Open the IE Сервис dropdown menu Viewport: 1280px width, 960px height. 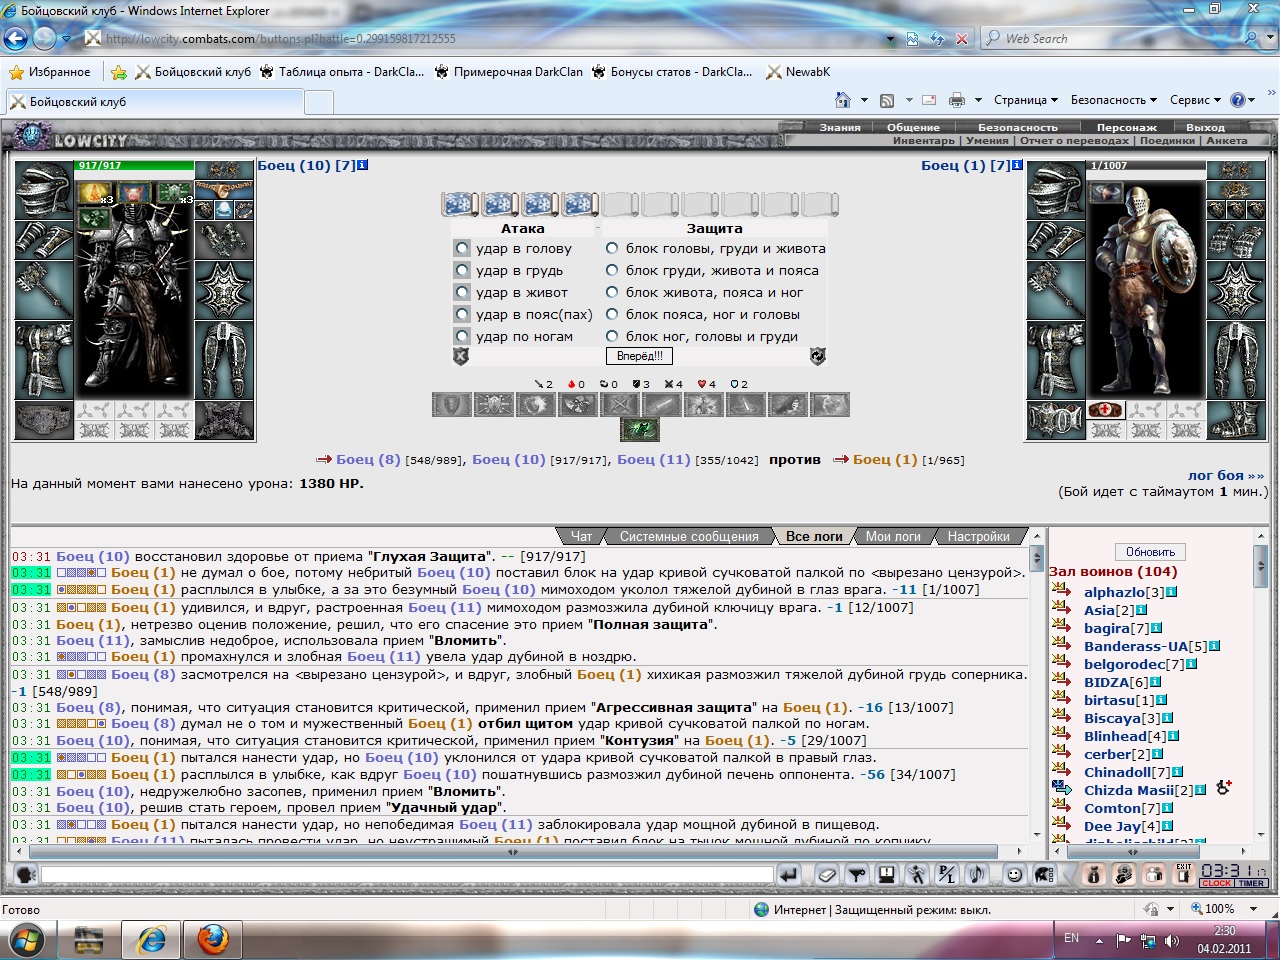[x=1195, y=100]
